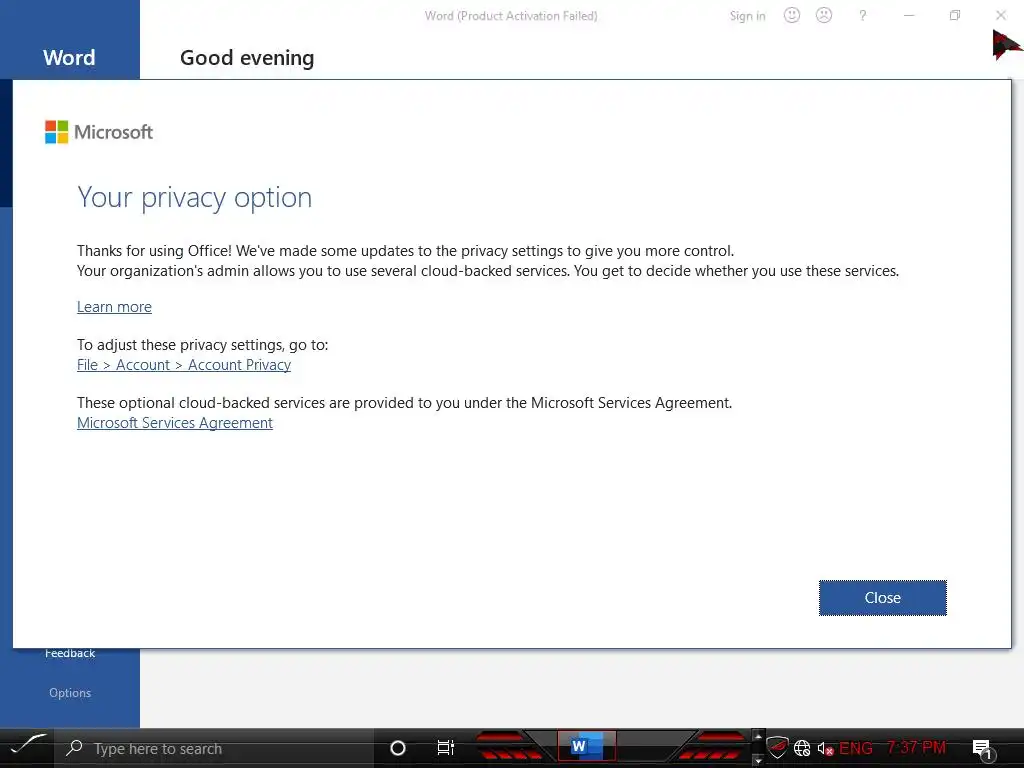
Task: Follow File > Account > Account Privacy link
Action: [184, 365]
